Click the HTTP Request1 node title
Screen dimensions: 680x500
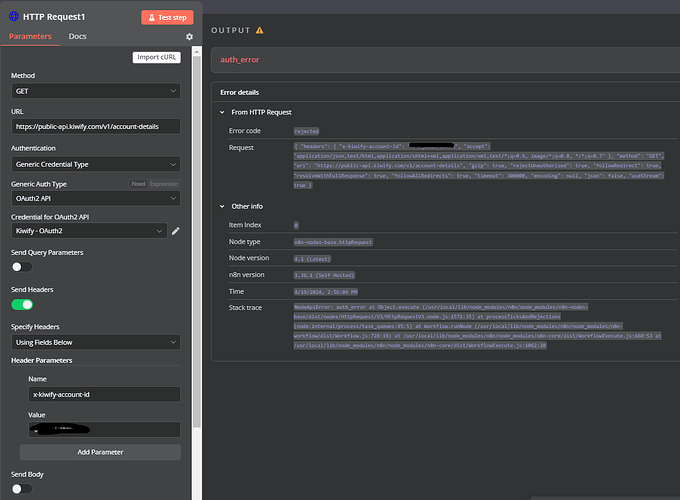click(x=54, y=17)
